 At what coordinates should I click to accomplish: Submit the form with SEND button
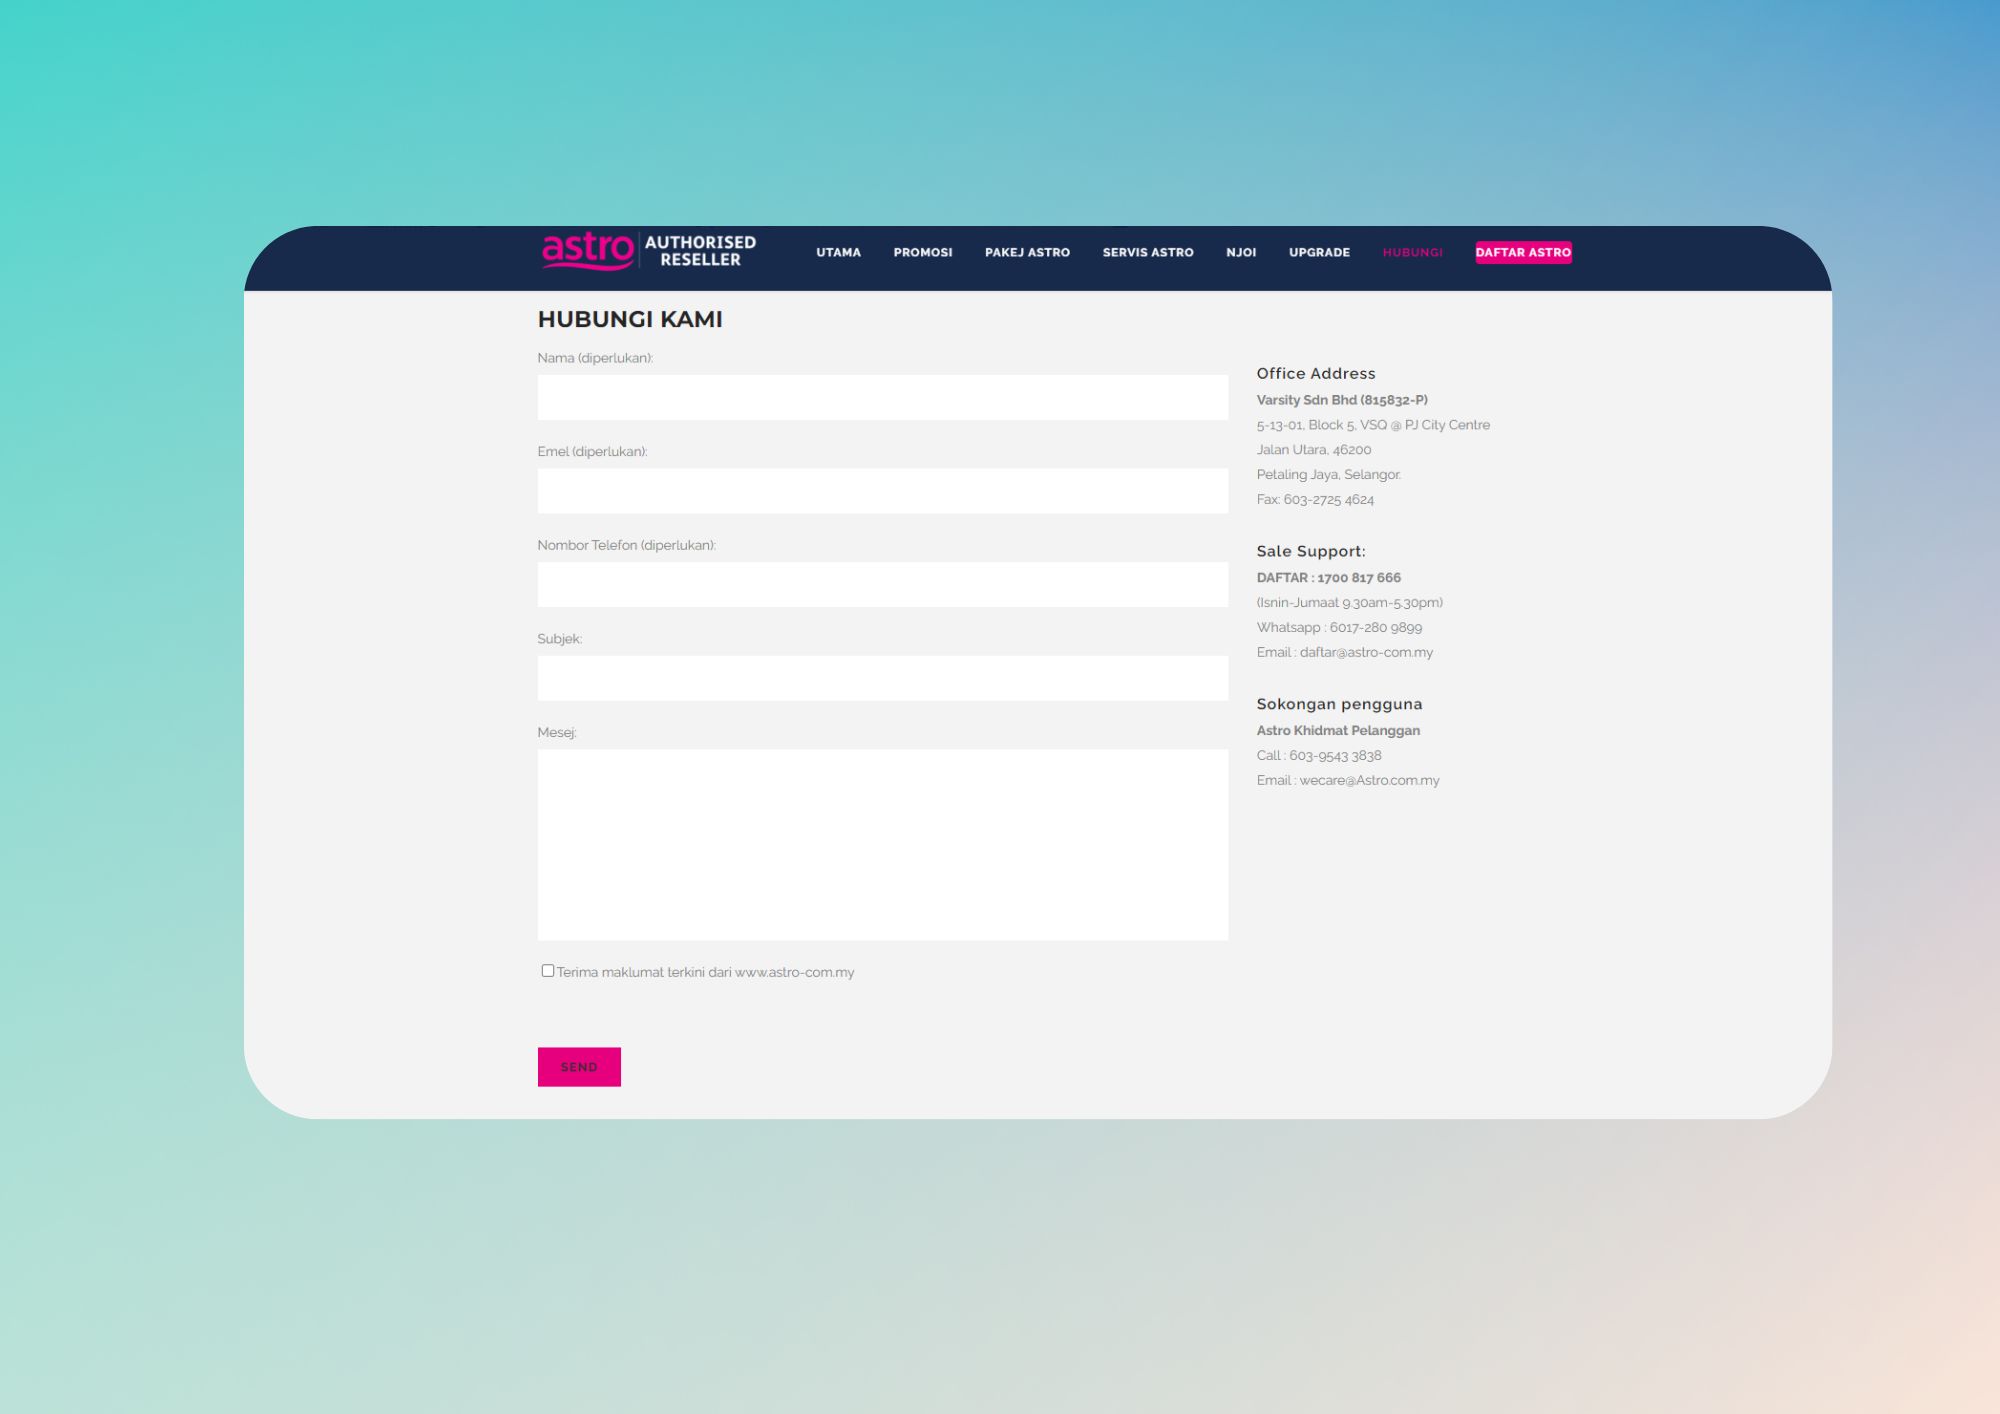point(579,1067)
